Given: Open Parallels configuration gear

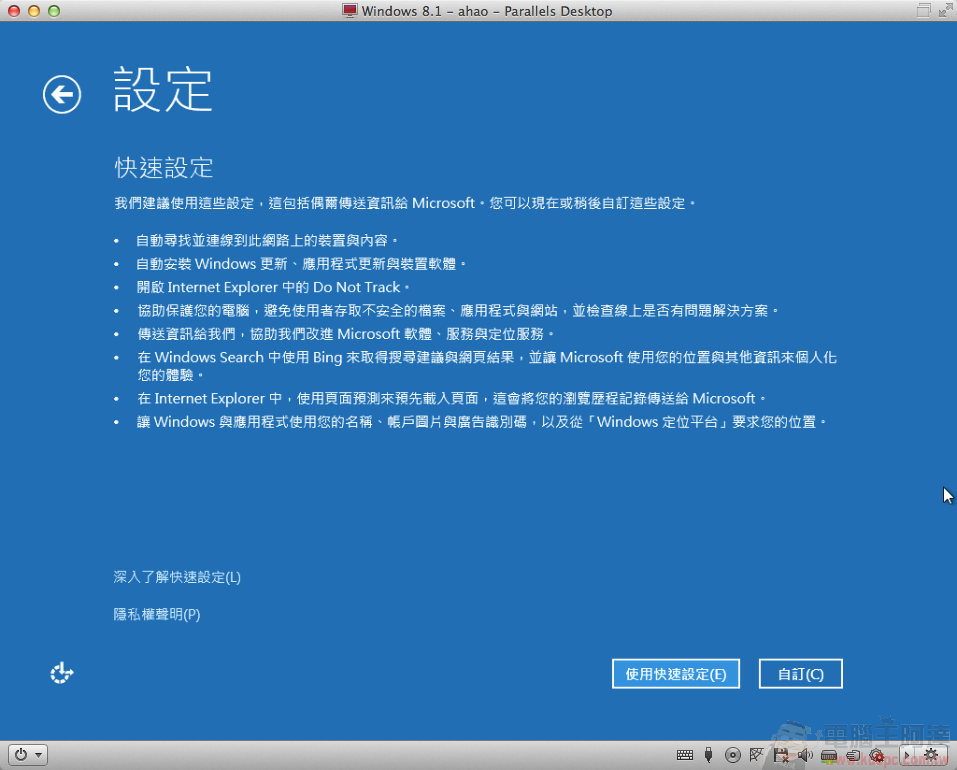Looking at the screenshot, I should click(x=931, y=755).
